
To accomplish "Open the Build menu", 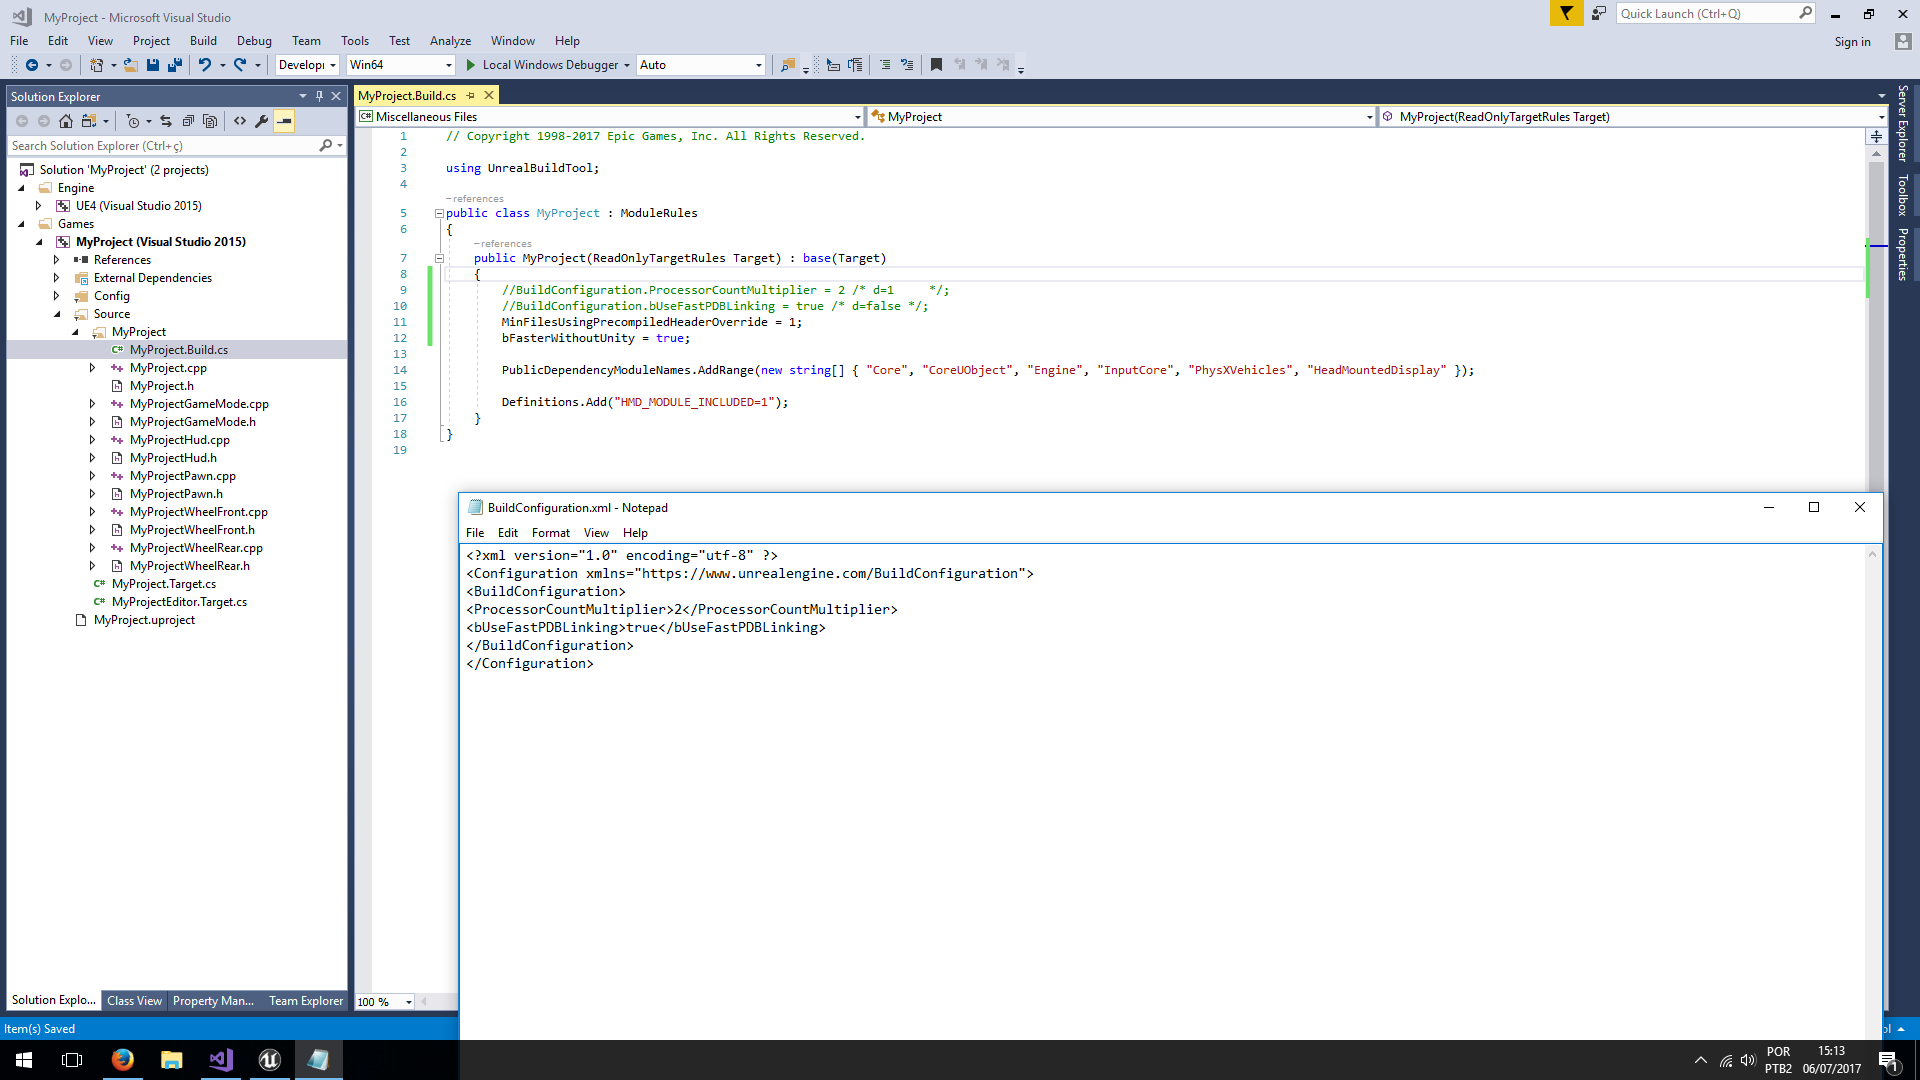I will pos(203,41).
